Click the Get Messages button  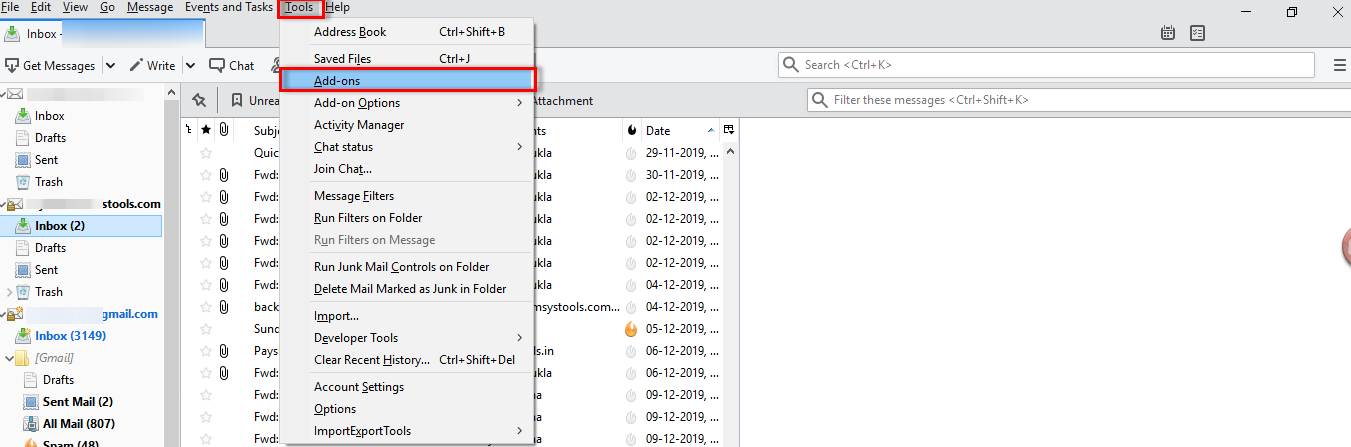pos(50,66)
